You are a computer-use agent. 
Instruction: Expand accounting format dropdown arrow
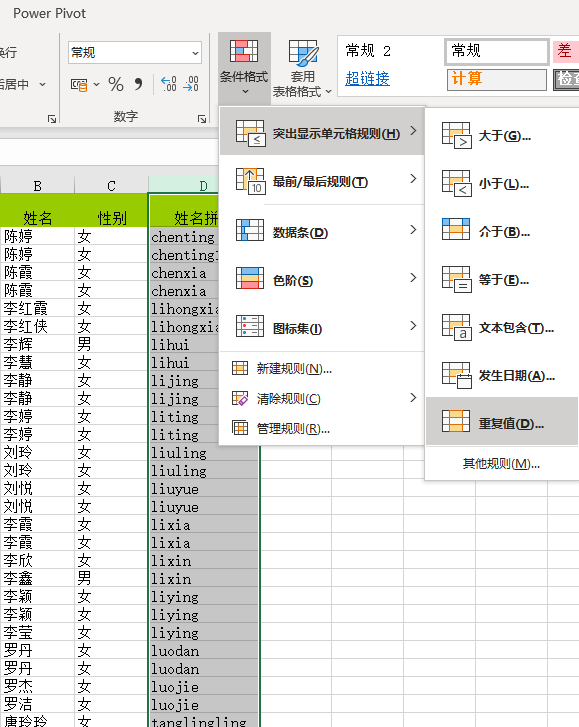coord(96,84)
